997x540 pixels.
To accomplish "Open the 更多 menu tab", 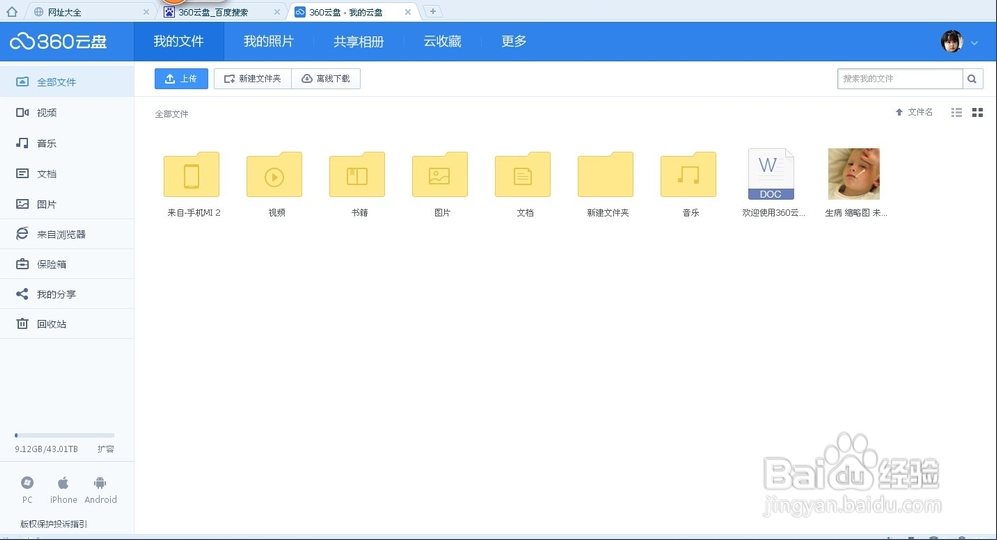I will [514, 41].
